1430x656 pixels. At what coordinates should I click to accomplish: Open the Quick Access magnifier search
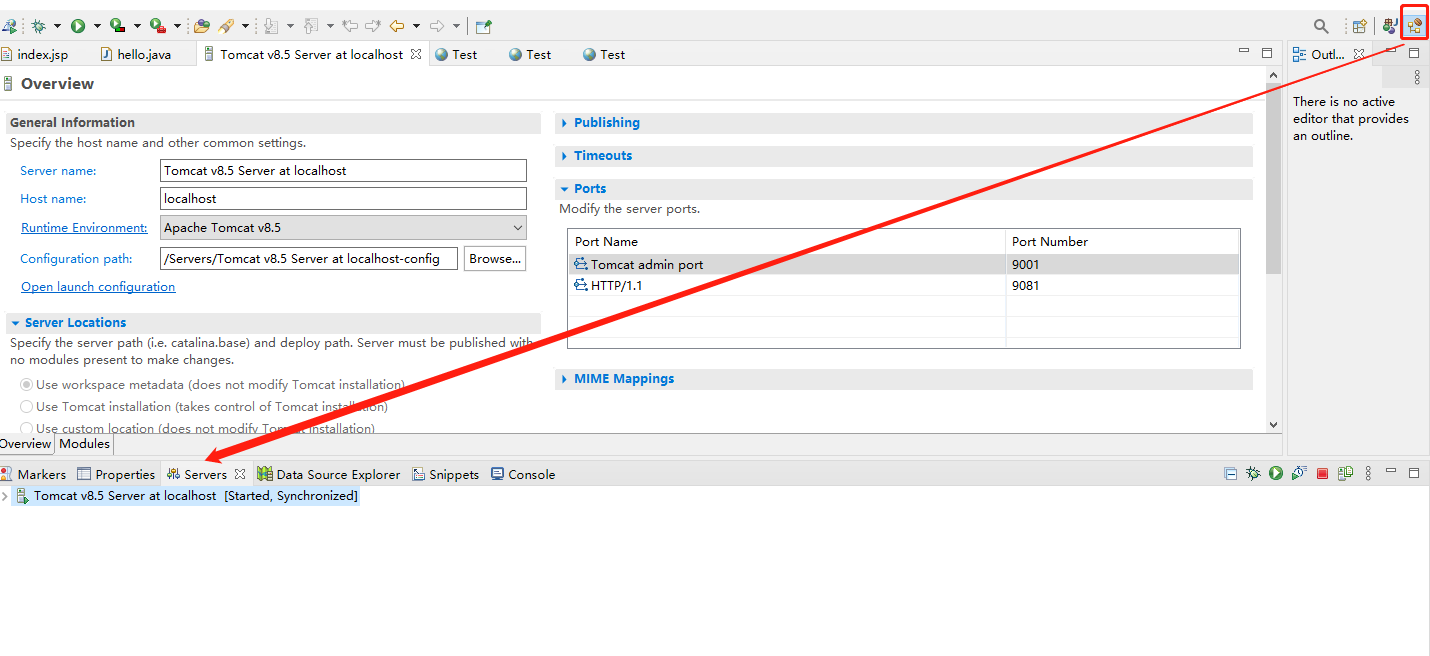pyautogui.click(x=1321, y=26)
